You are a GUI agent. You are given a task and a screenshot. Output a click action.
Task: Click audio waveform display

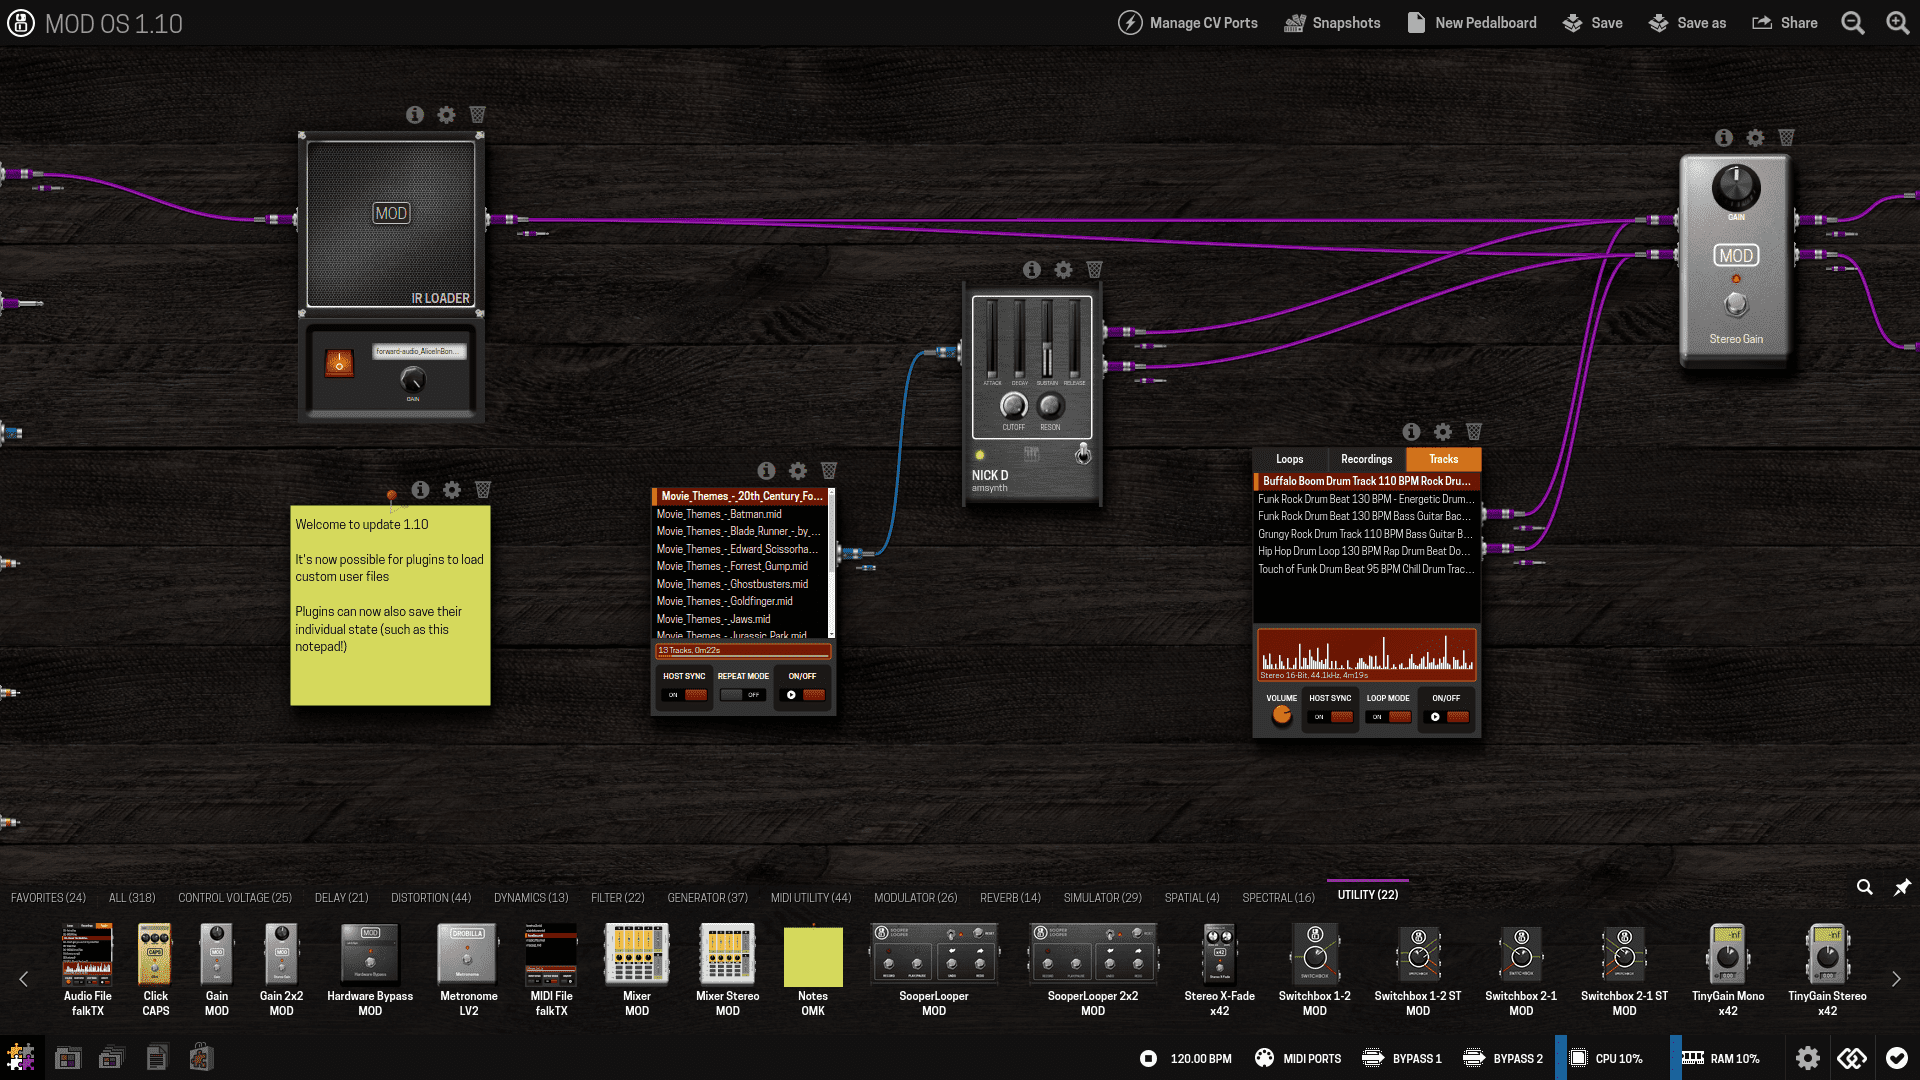[x=1366, y=655]
